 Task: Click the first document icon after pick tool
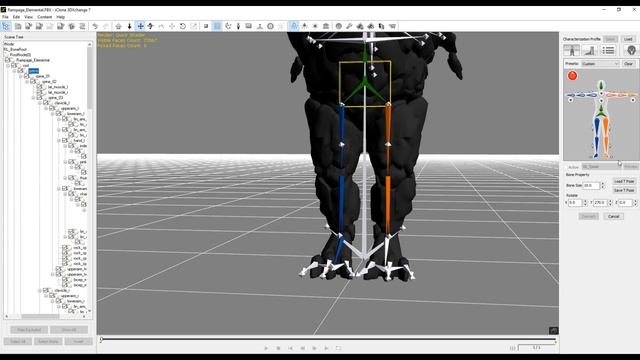coord(18,26)
